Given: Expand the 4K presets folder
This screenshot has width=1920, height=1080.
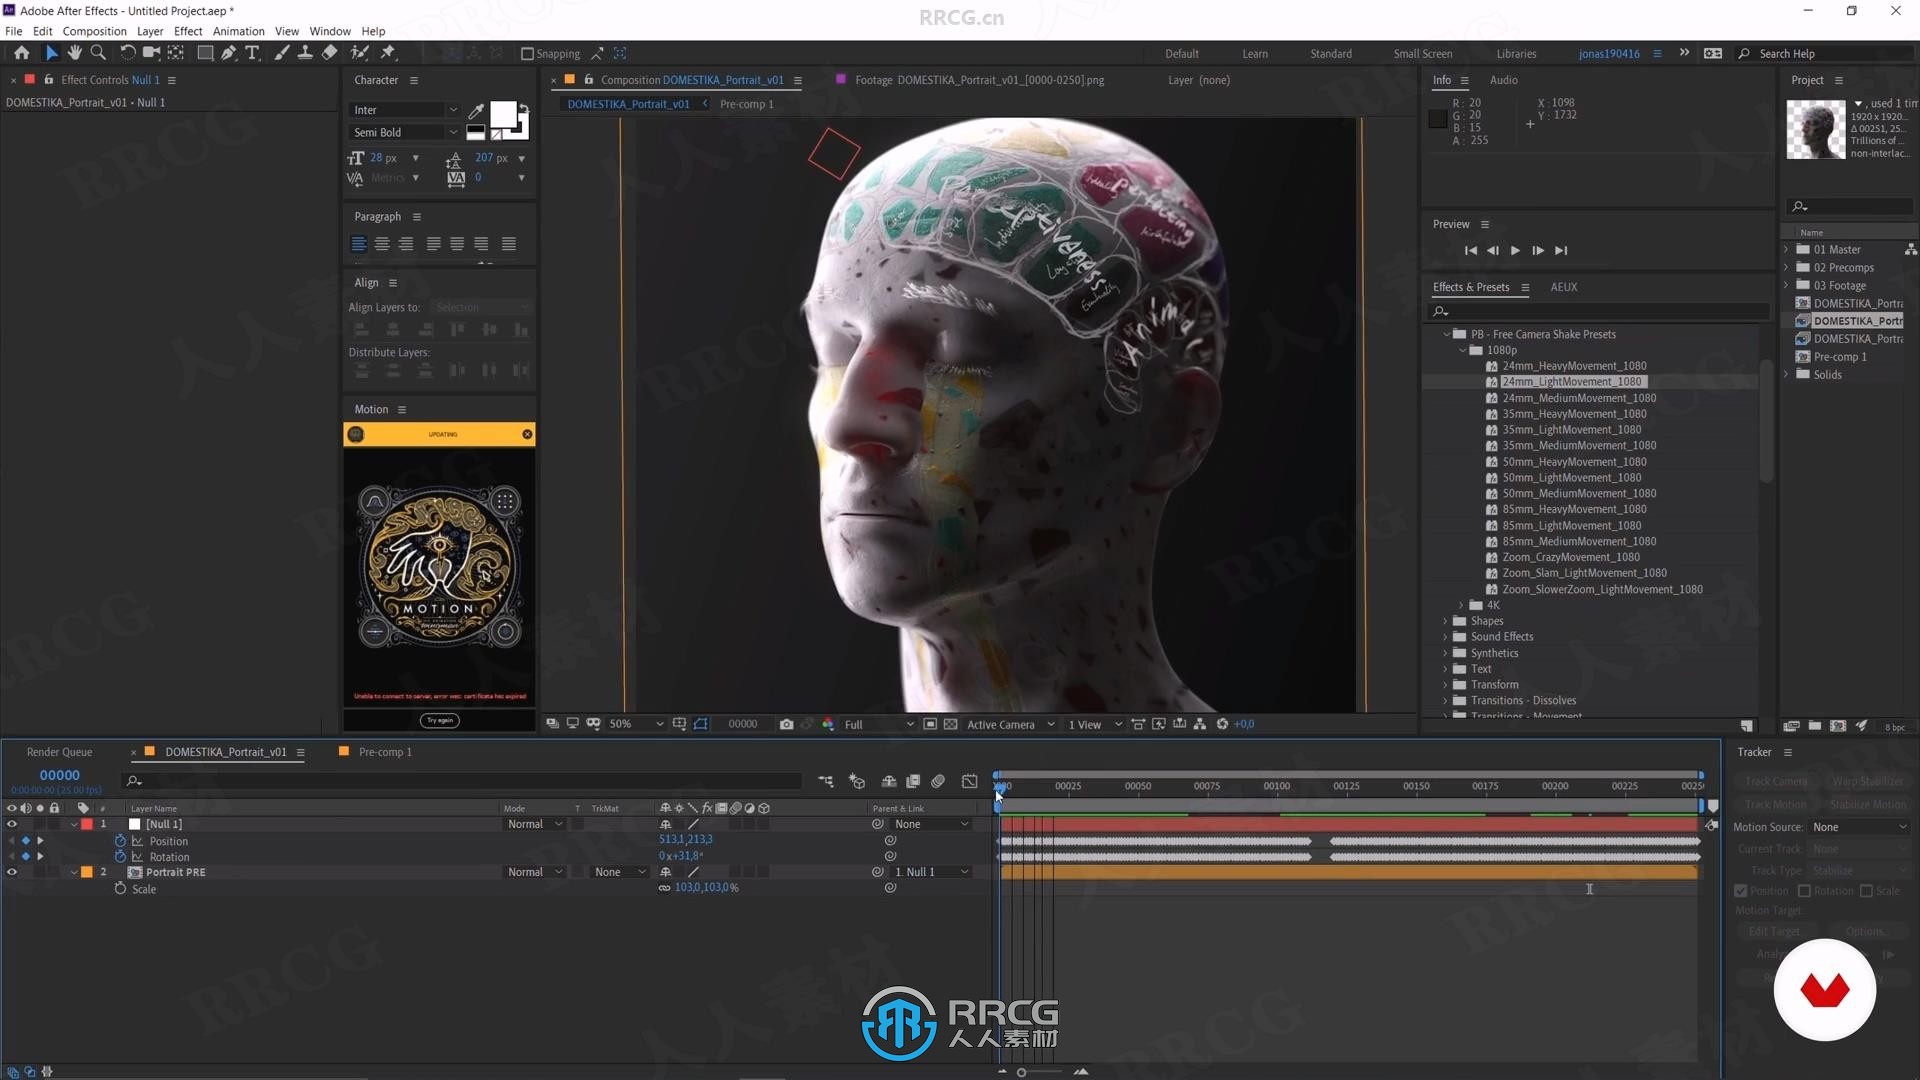Looking at the screenshot, I should tap(1461, 605).
